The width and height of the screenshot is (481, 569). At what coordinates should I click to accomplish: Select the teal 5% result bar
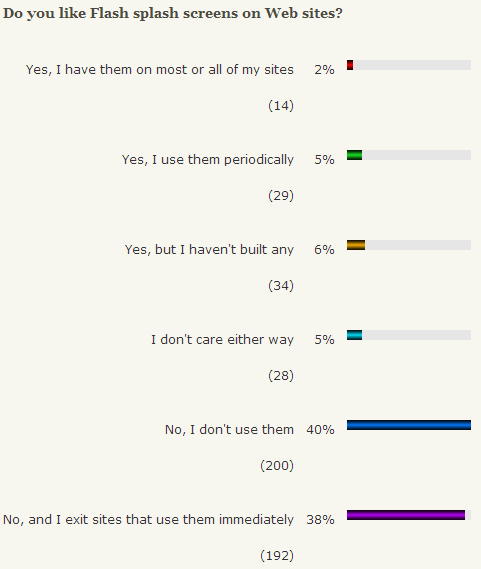click(354, 335)
